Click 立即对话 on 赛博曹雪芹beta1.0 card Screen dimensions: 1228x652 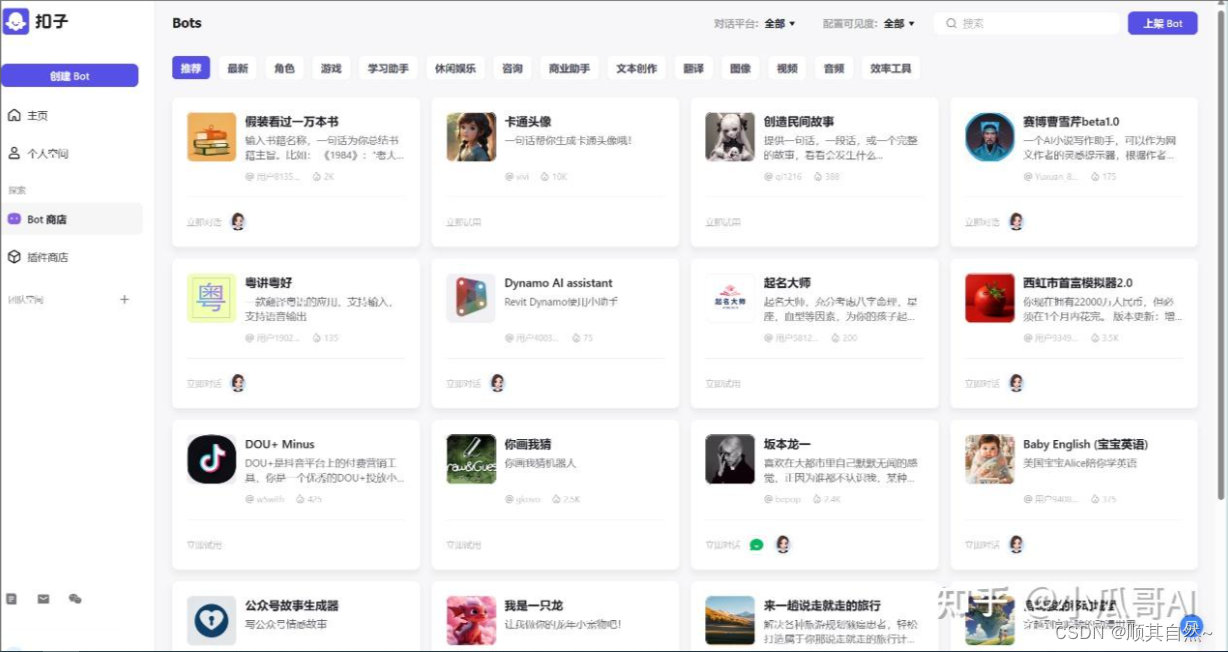[x=982, y=222]
